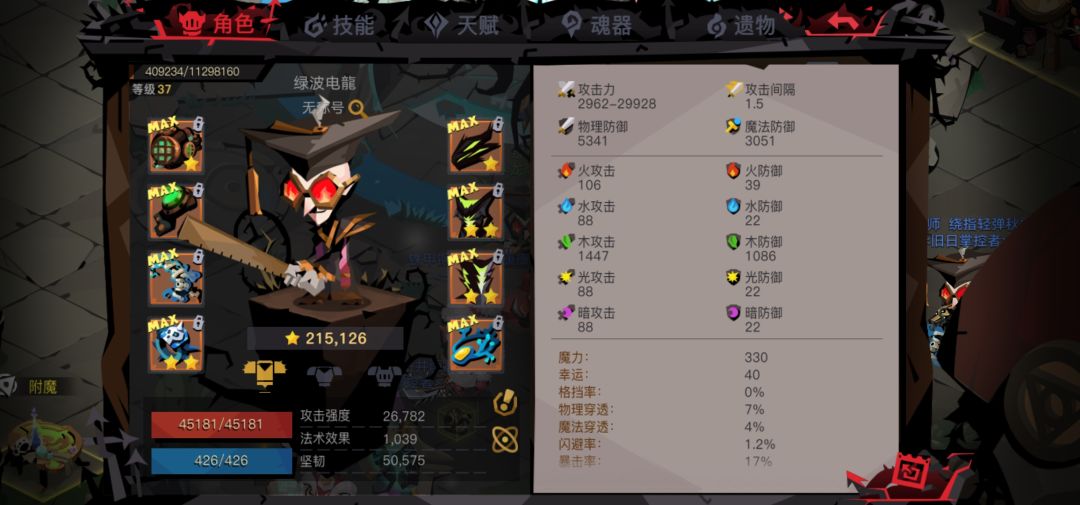Switch to the second gray armor loadout
This screenshot has width=1080, height=505.
coord(324,375)
